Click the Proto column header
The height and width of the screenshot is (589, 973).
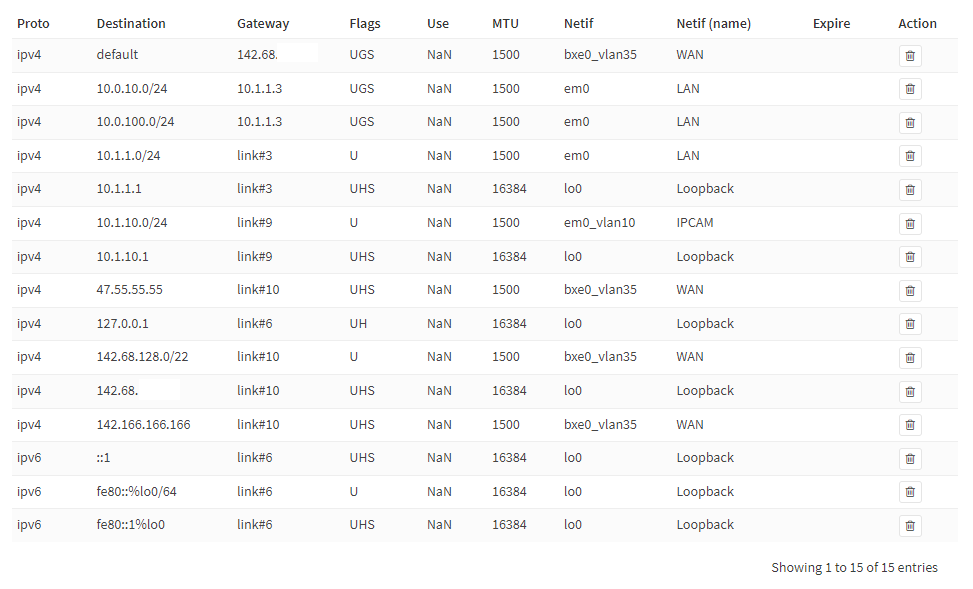33,23
